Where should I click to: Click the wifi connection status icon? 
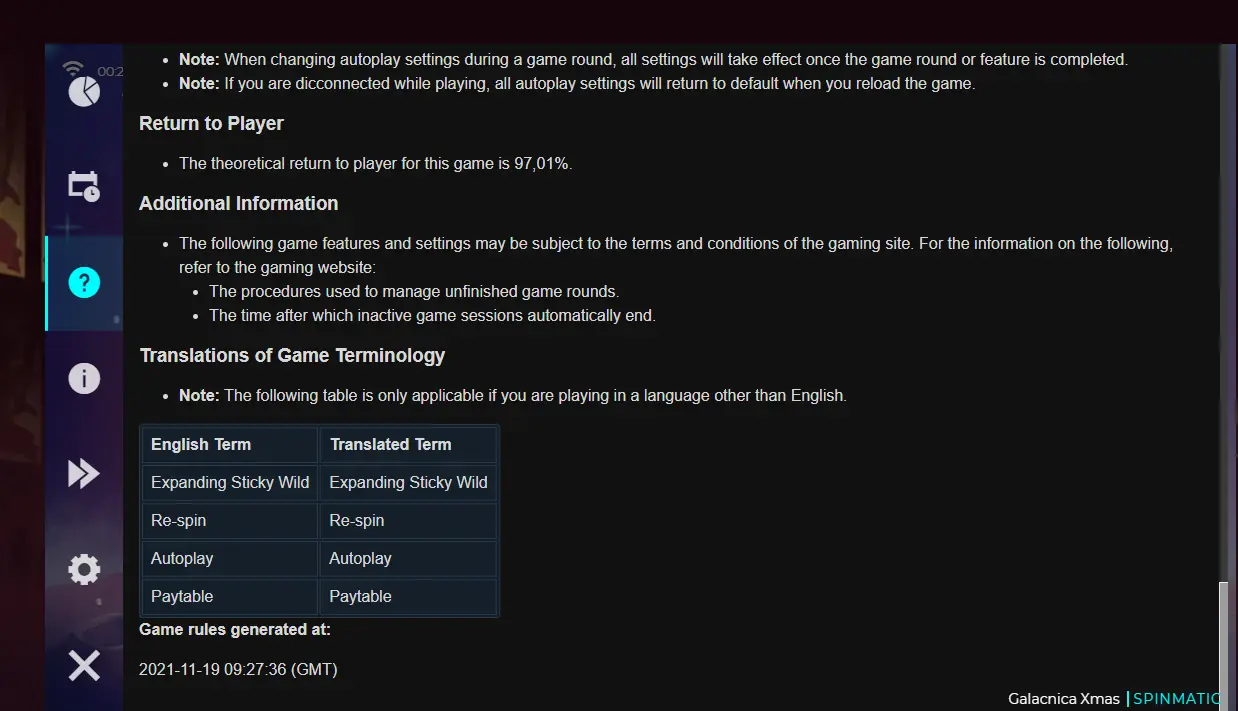(x=73, y=68)
